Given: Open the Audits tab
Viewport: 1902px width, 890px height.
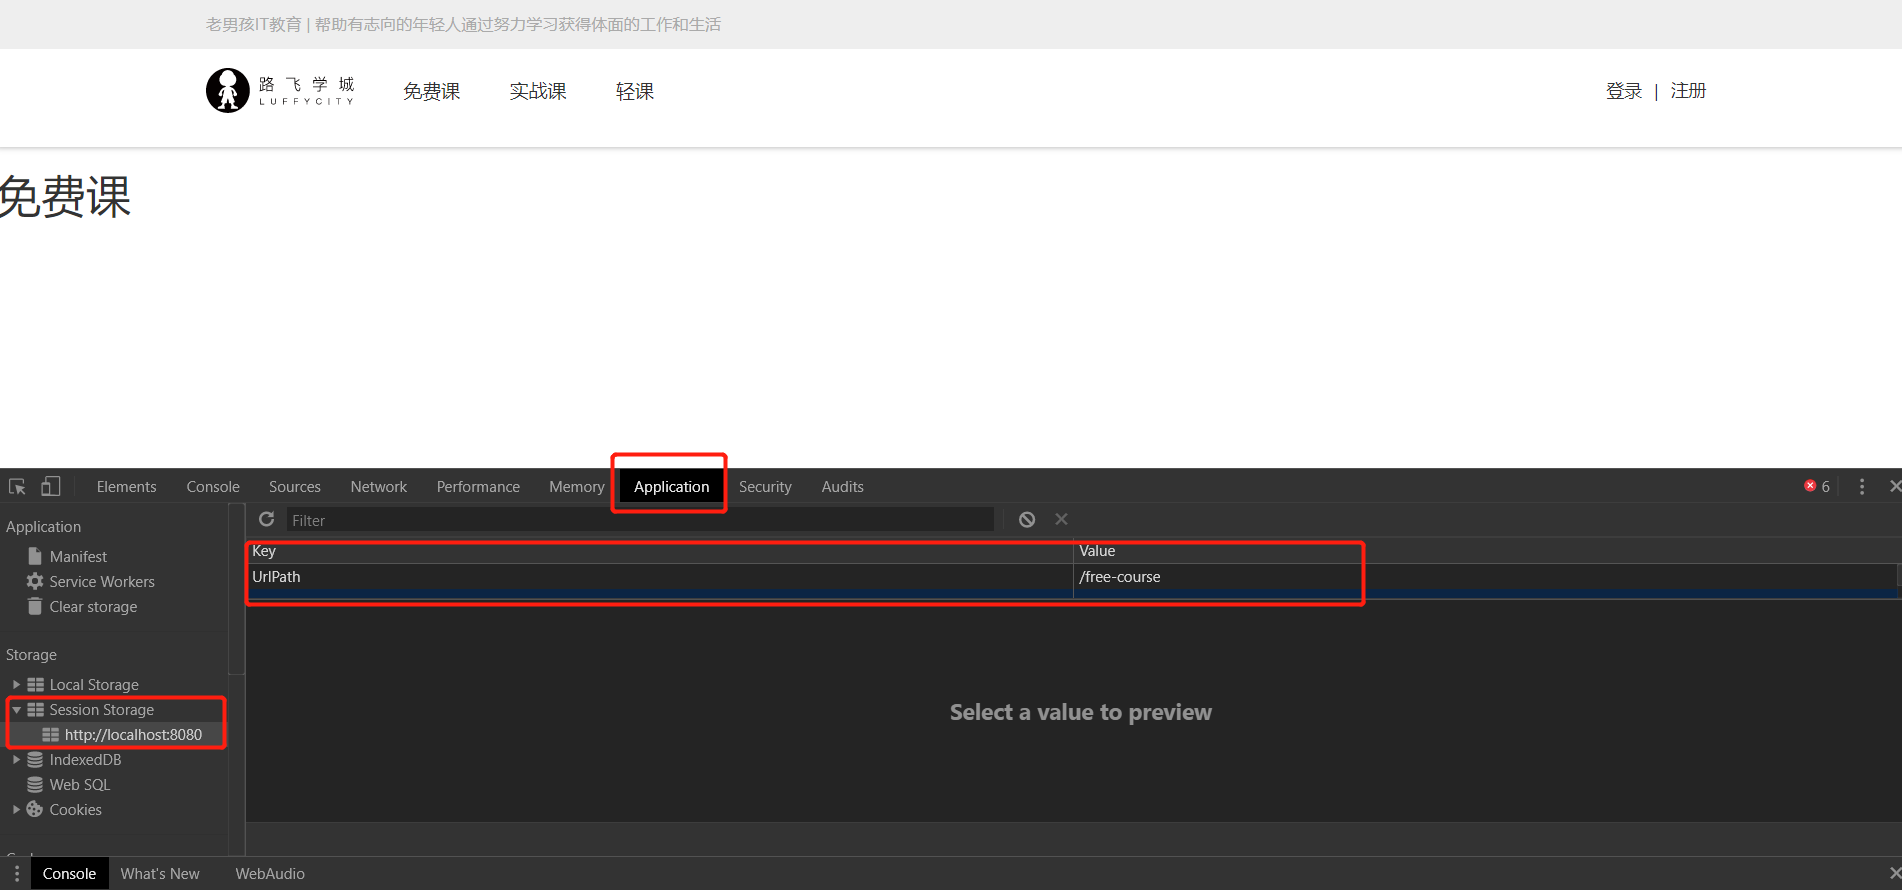Looking at the screenshot, I should tap(842, 486).
